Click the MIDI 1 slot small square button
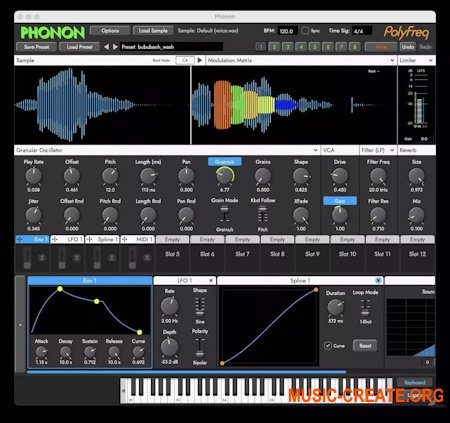This screenshot has width=450, height=423. pyautogui.click(x=147, y=257)
